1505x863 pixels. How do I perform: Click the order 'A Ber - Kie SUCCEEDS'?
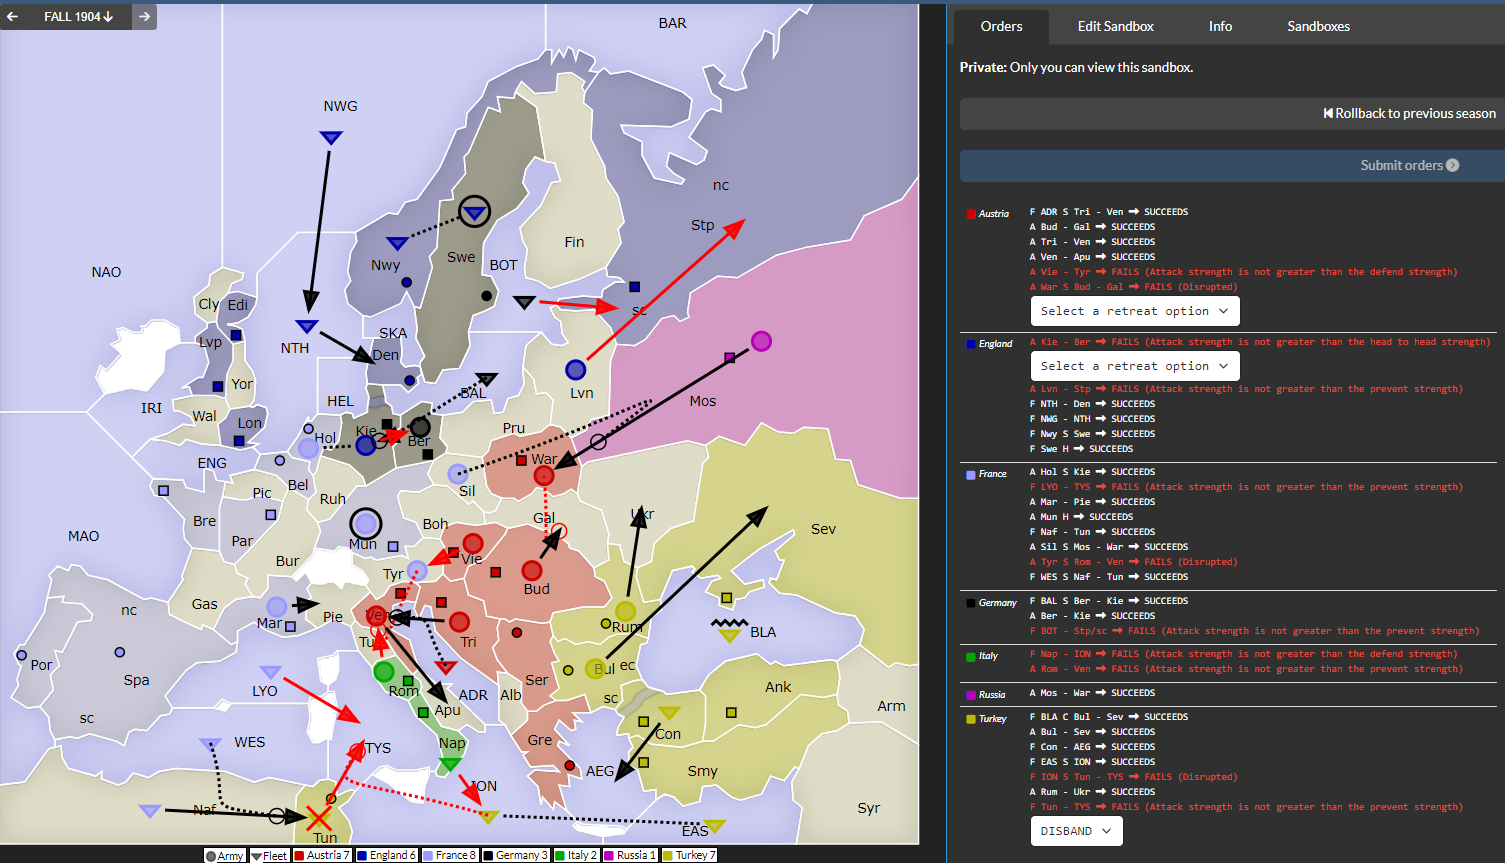coord(1092,616)
